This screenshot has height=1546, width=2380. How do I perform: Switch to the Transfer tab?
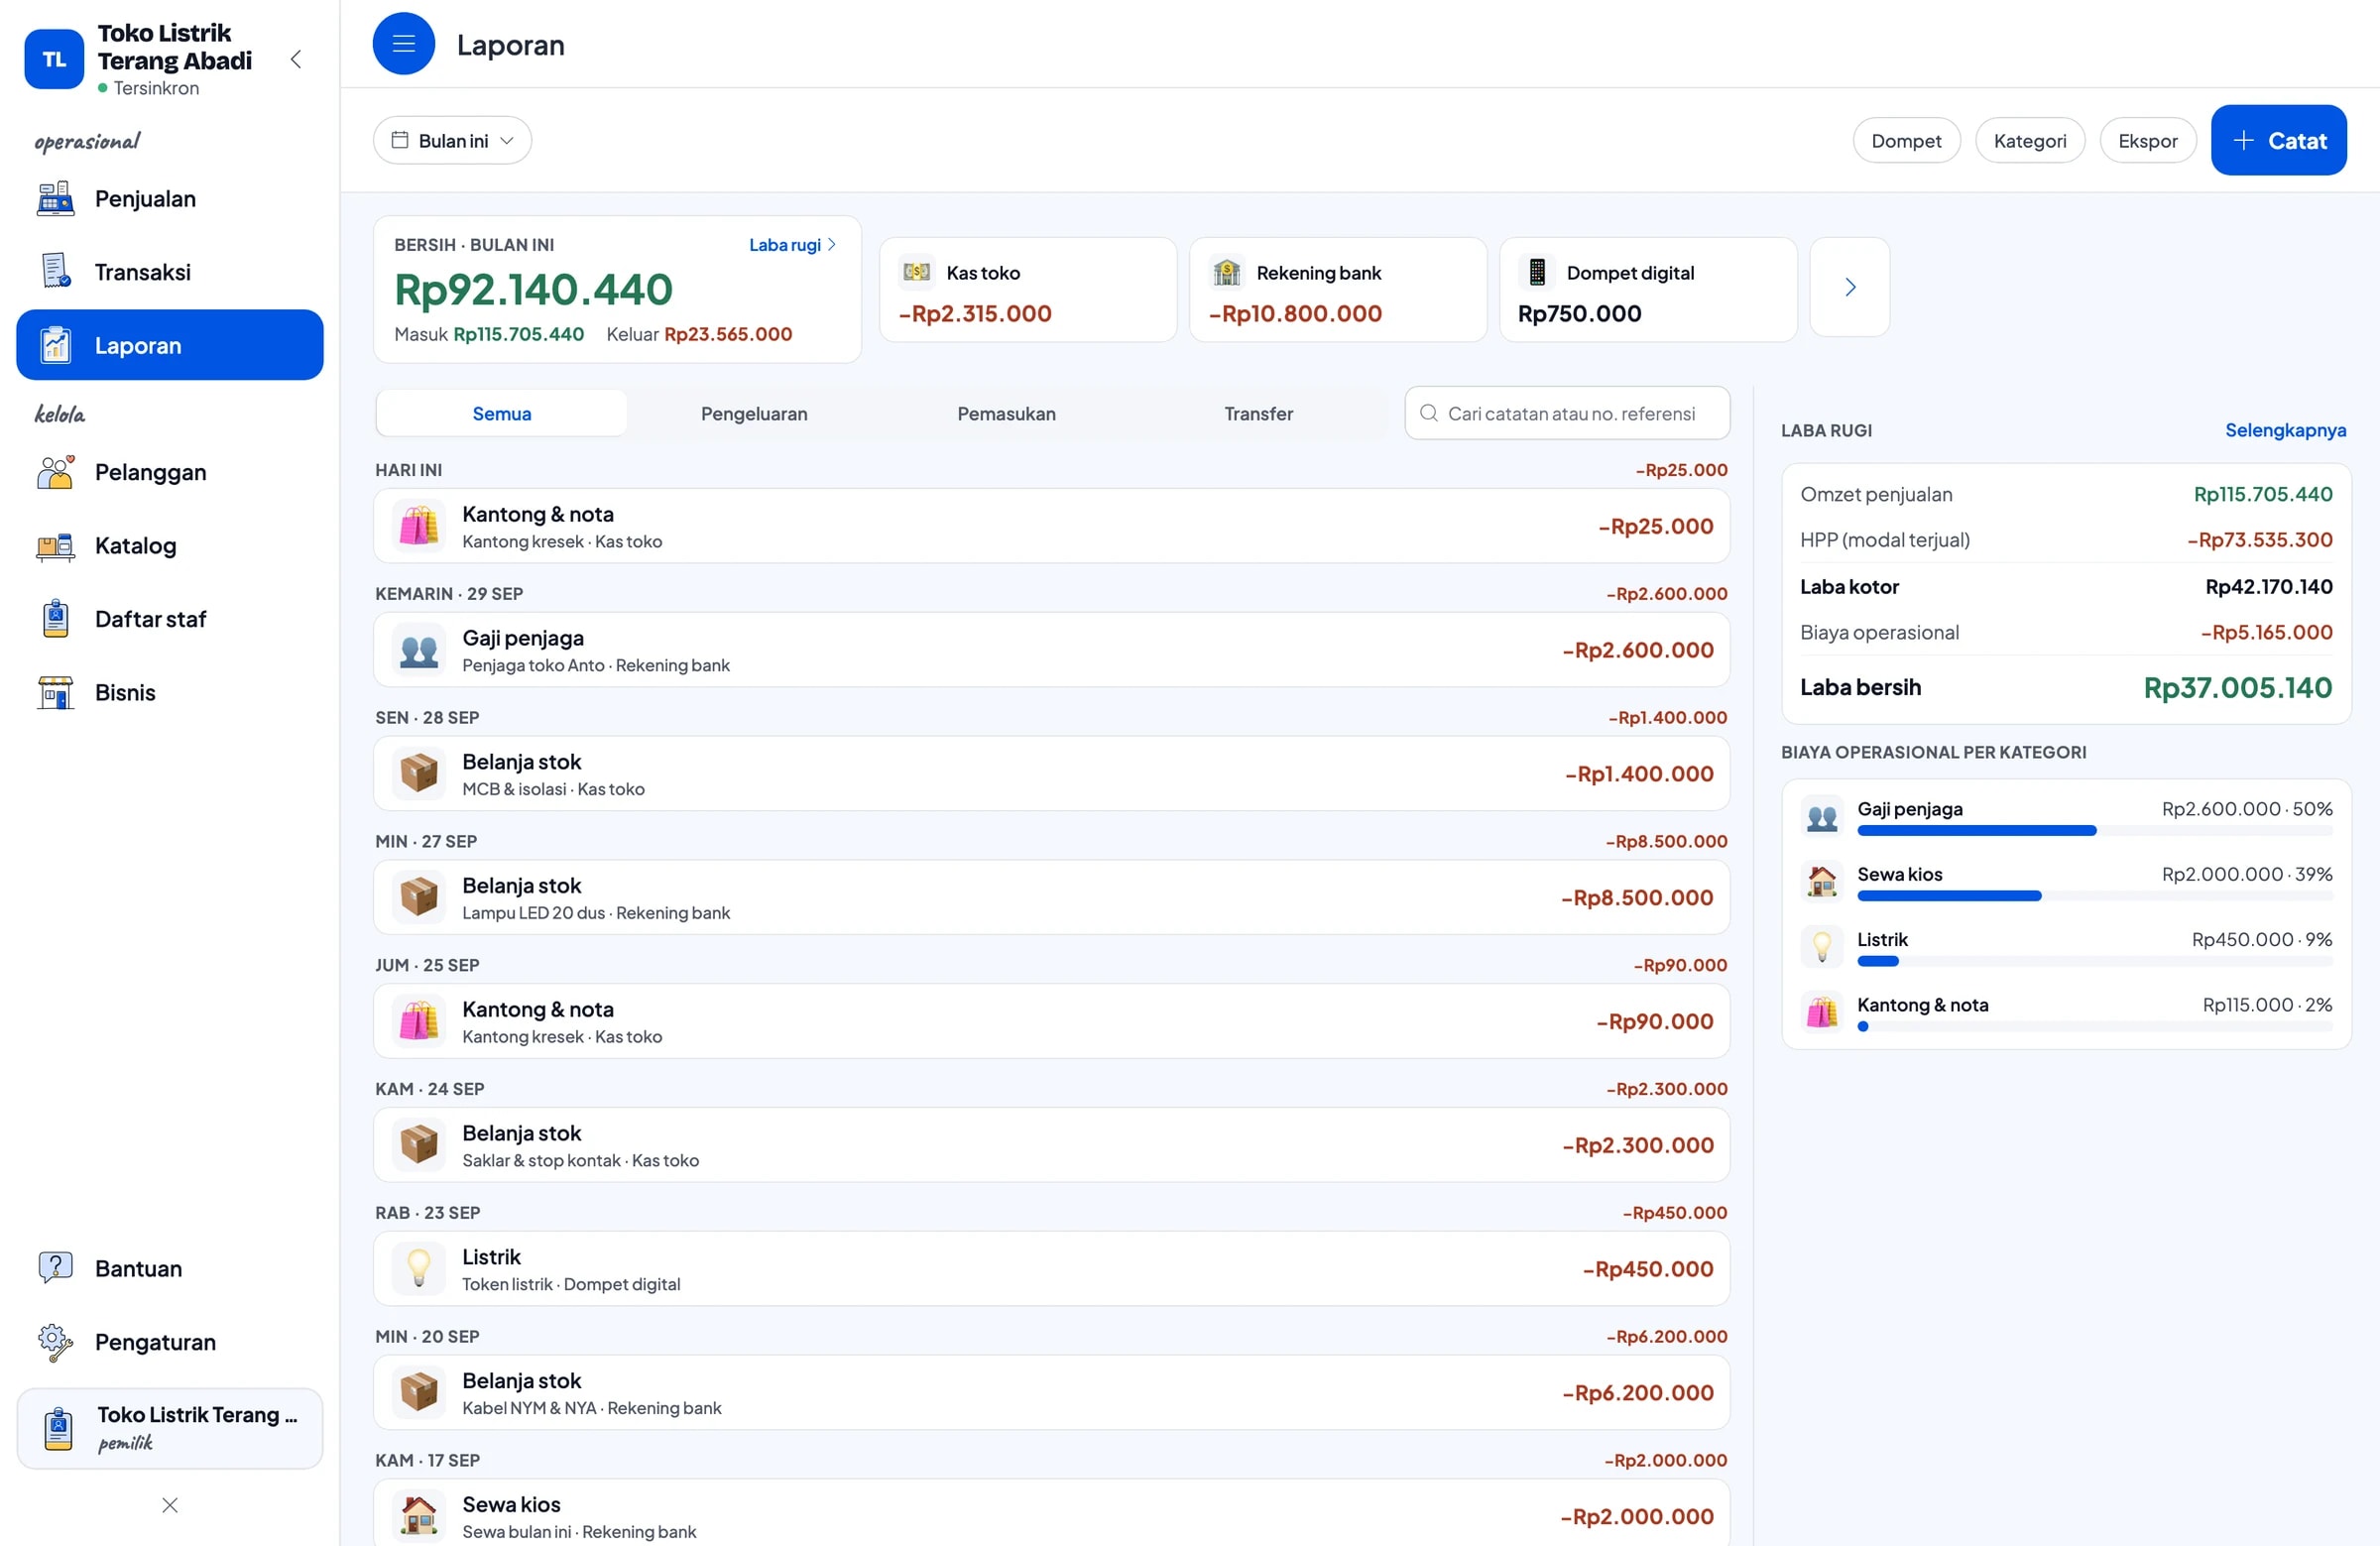(1258, 414)
